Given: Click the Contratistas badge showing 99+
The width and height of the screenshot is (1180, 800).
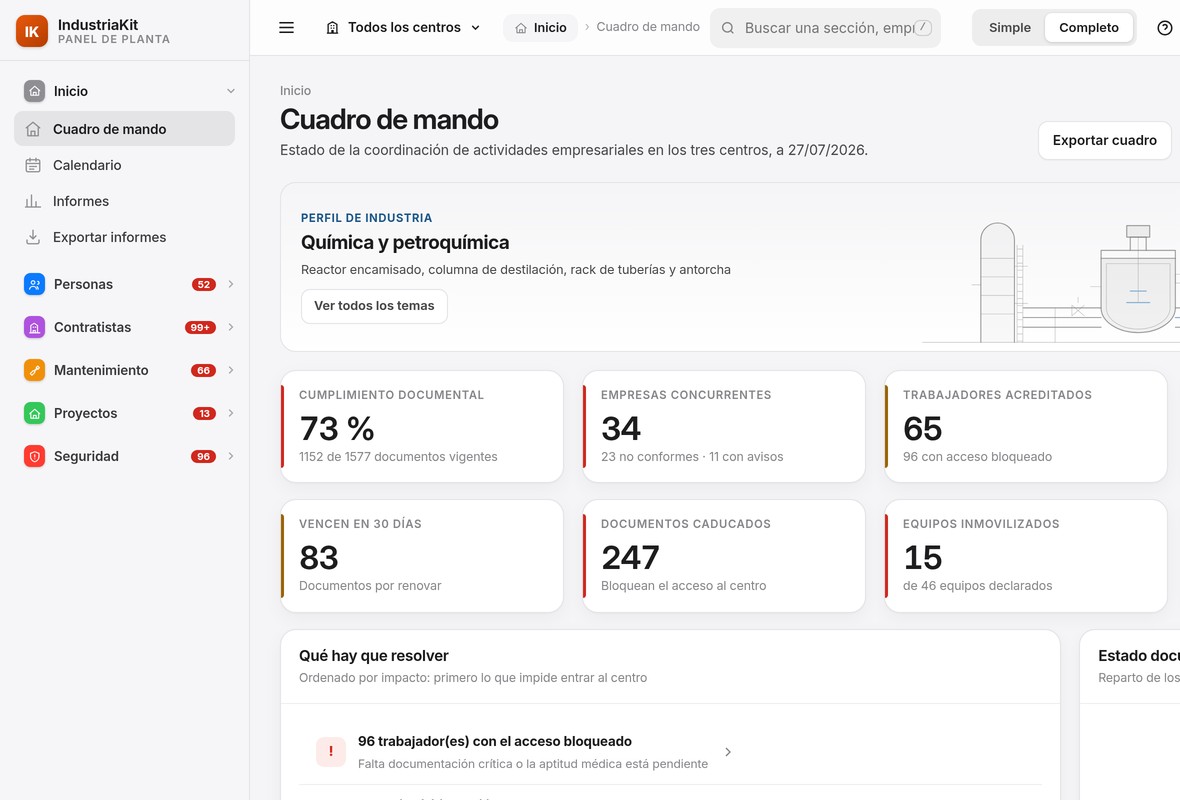Looking at the screenshot, I should [200, 327].
